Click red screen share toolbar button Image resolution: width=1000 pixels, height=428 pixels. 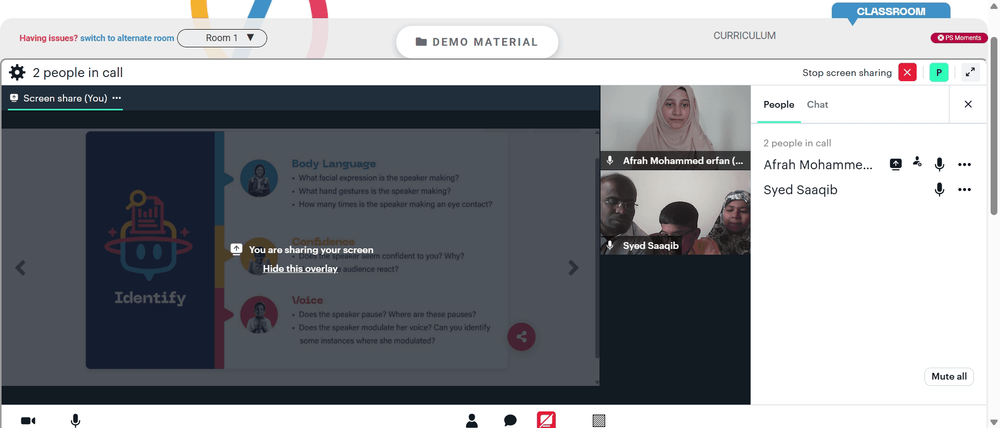tap(547, 420)
